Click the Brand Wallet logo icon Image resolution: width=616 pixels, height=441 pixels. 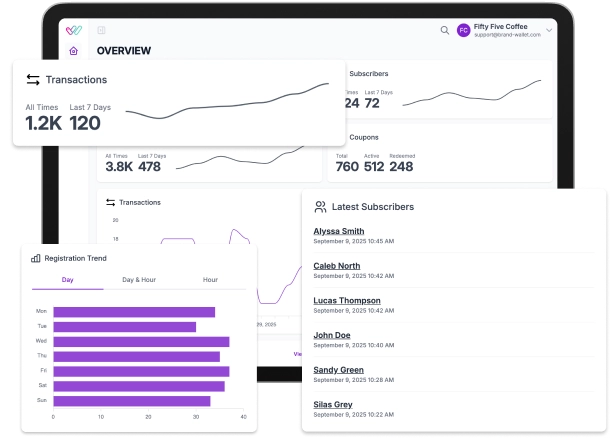74,30
